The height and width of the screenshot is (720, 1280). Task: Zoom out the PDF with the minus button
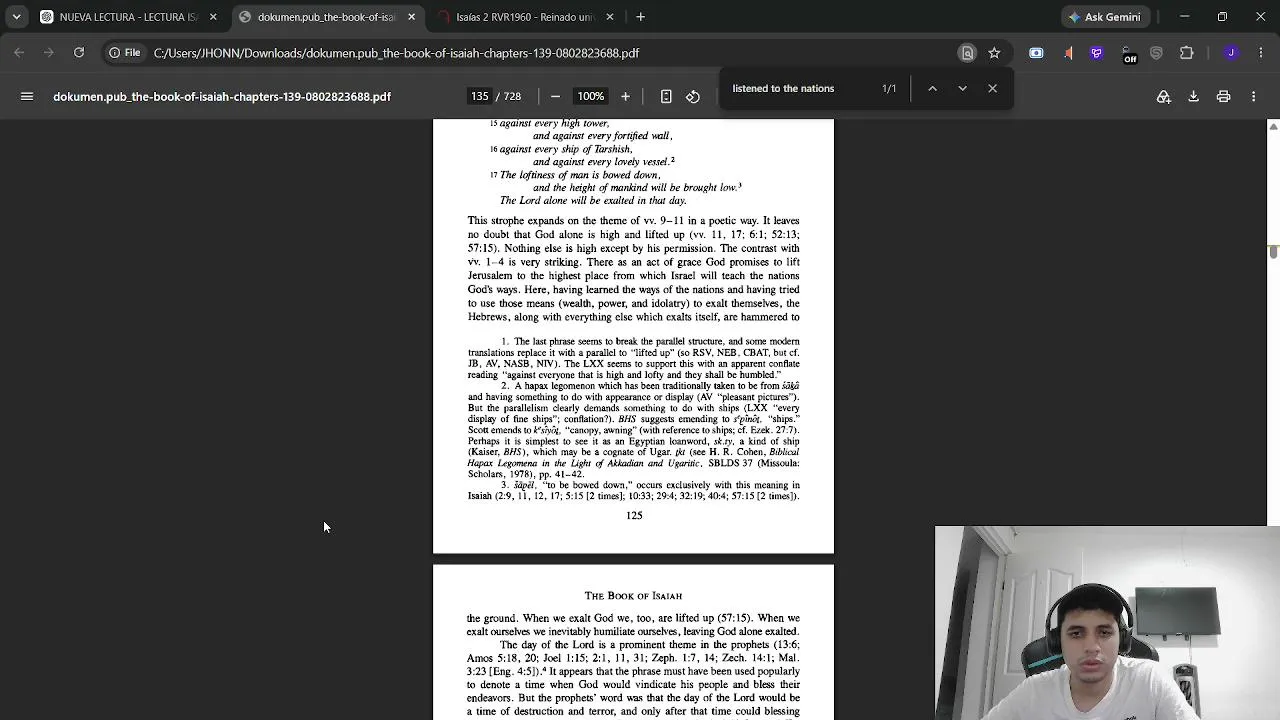[555, 96]
